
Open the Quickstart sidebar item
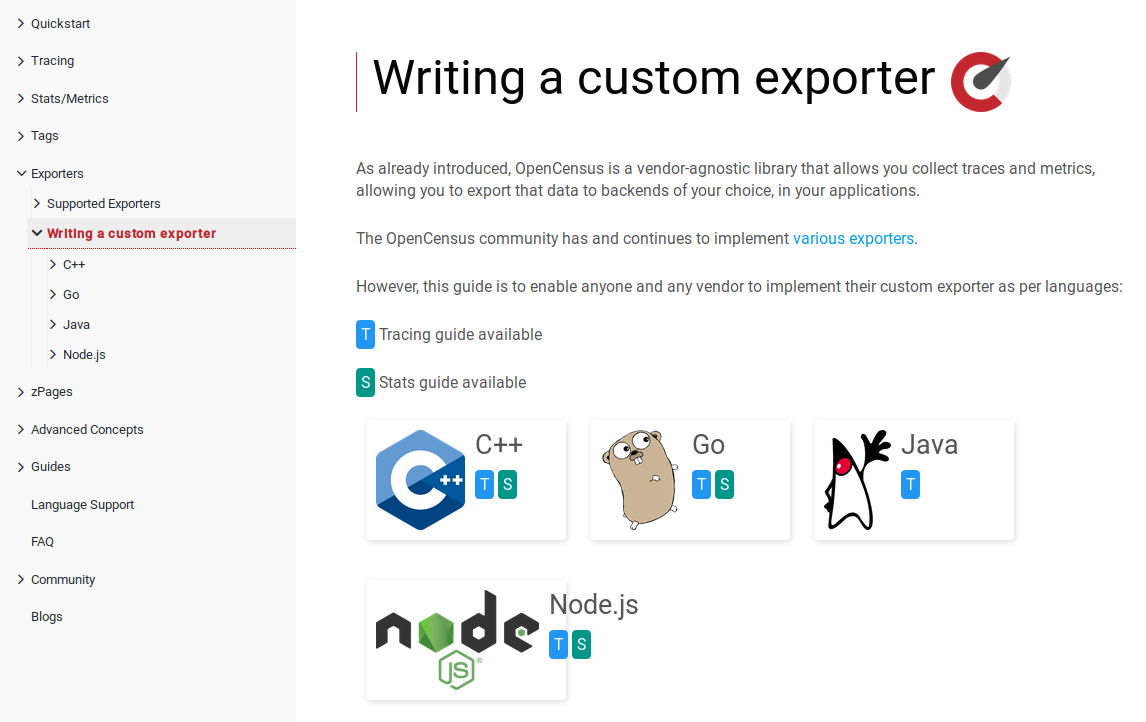pyautogui.click(x=61, y=23)
